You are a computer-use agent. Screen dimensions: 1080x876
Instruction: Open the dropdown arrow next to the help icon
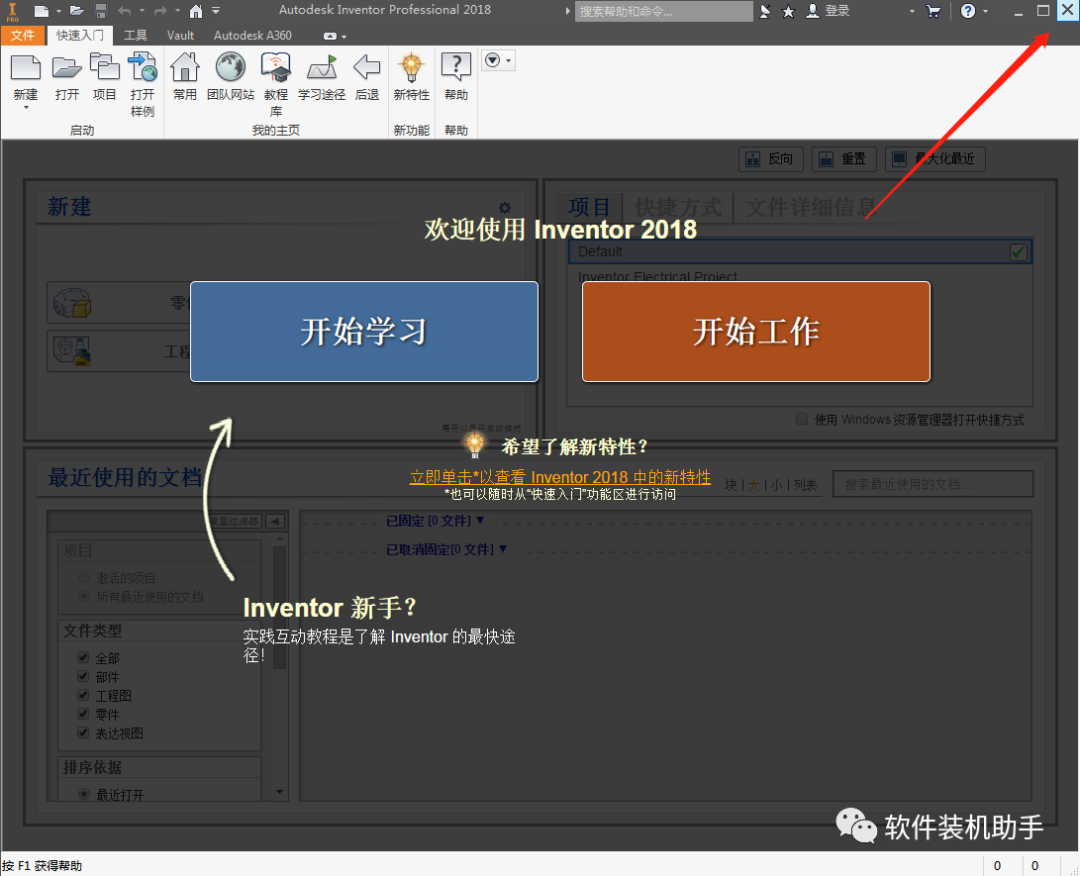pyautogui.click(x=985, y=12)
